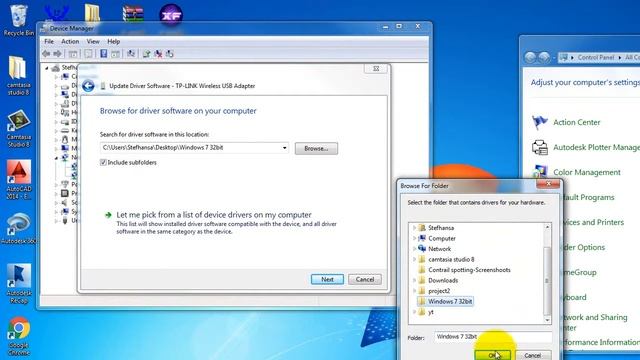Expand the Downloads folder node

coord(414,280)
